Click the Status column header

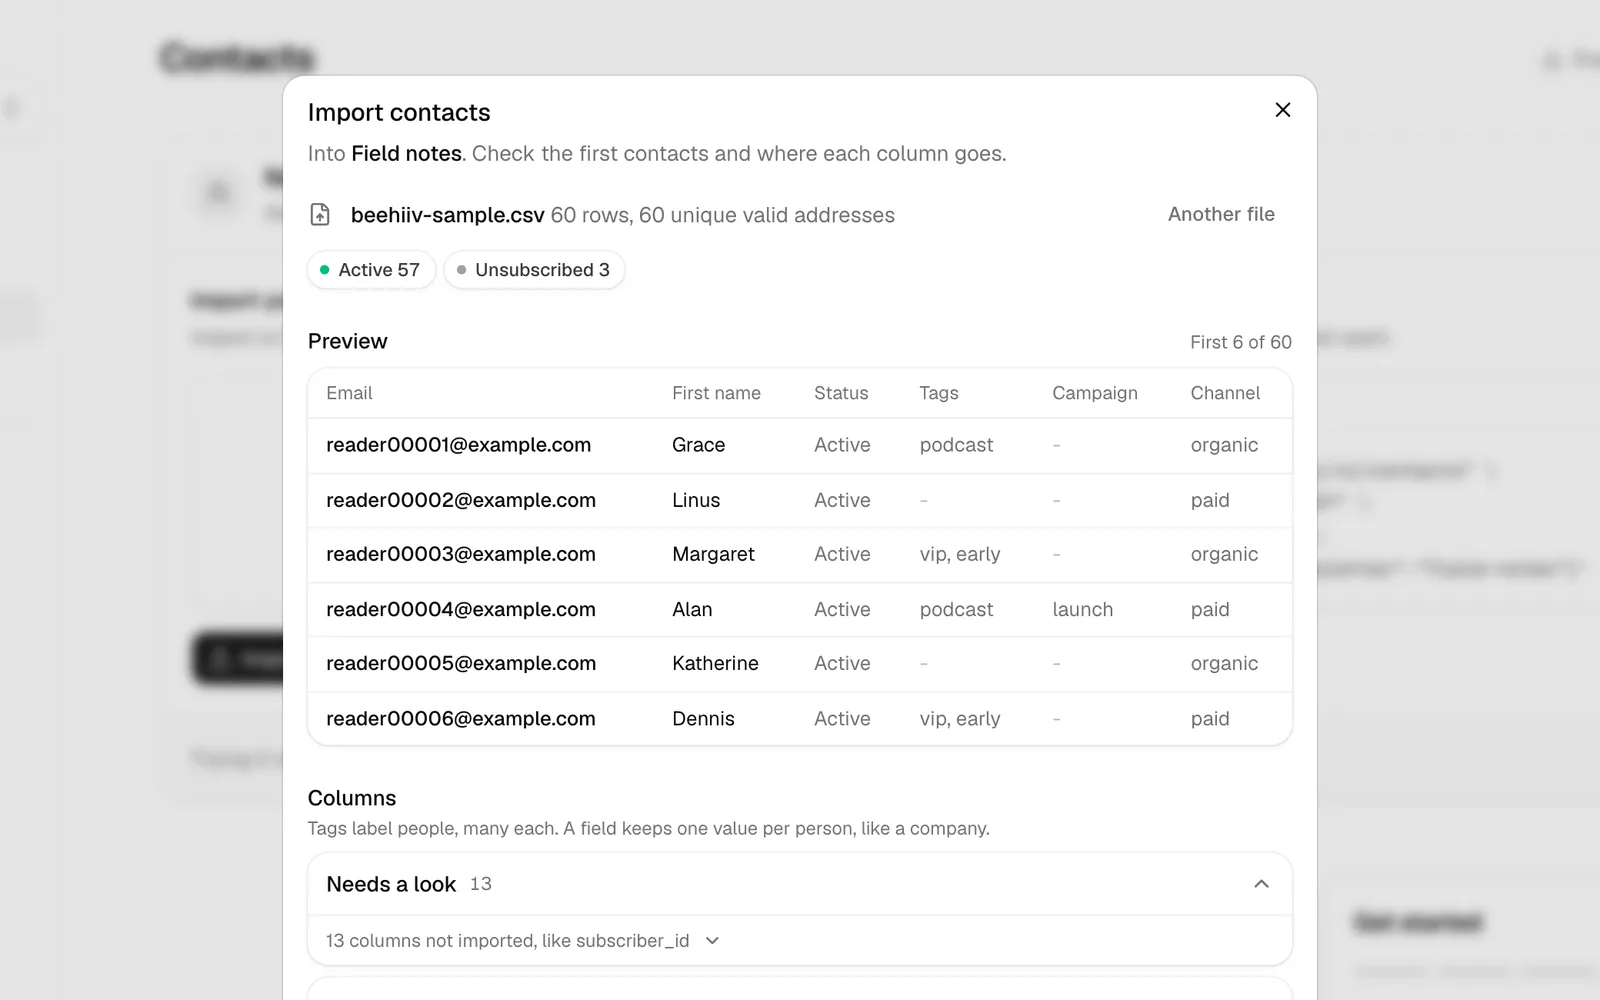[841, 393]
